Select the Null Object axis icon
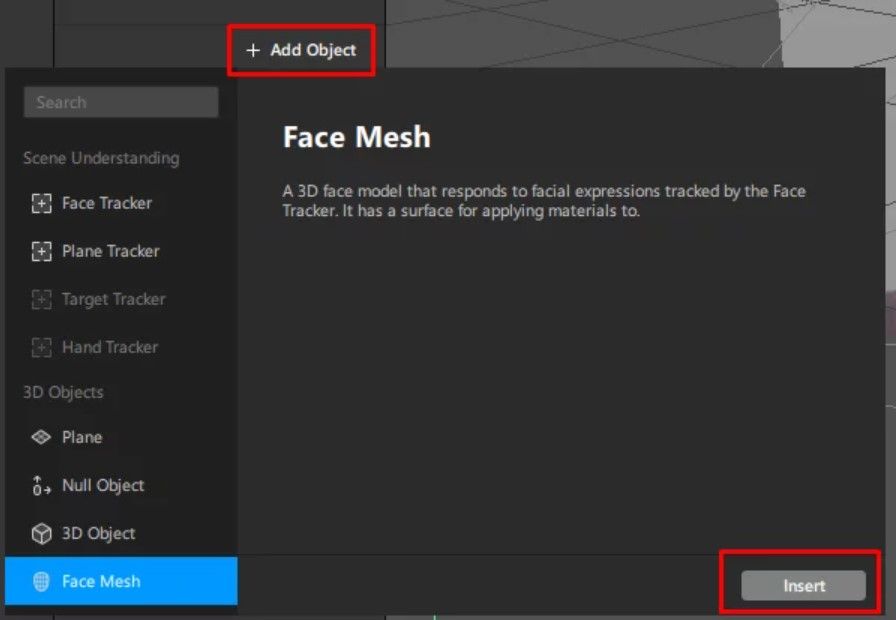The height and width of the screenshot is (620, 896). click(41, 486)
